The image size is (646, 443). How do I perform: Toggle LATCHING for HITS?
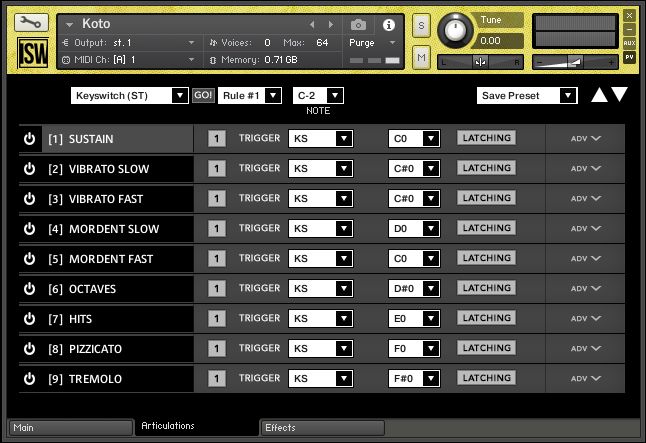click(x=486, y=318)
